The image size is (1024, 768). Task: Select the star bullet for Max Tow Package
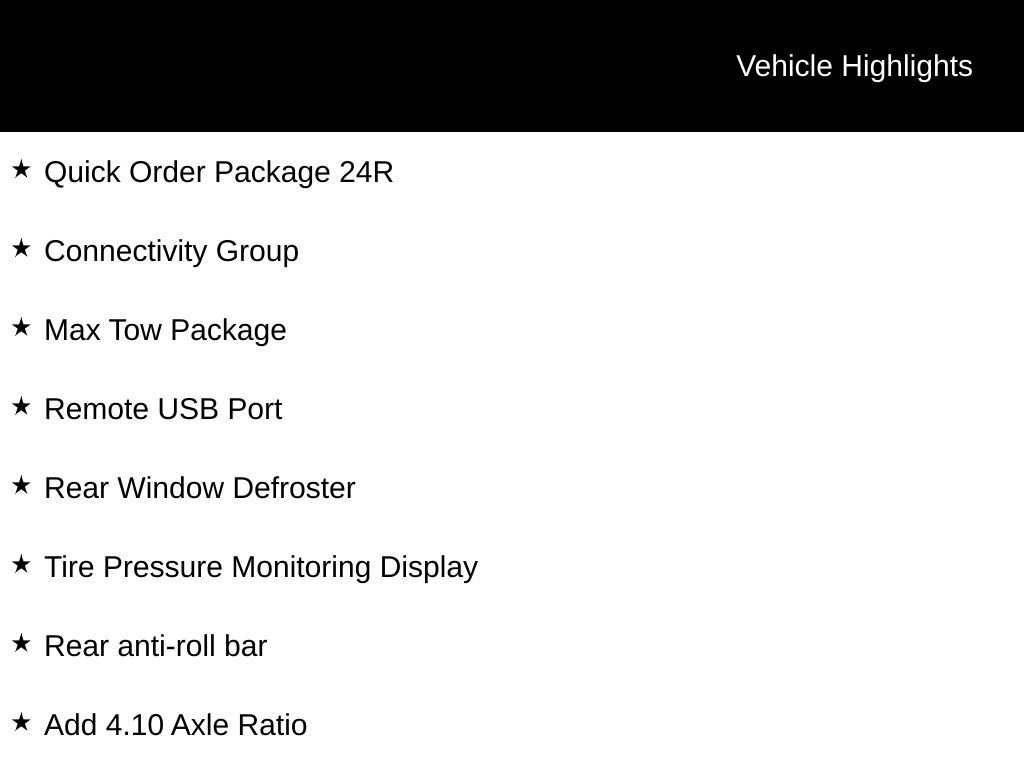coord(21,328)
